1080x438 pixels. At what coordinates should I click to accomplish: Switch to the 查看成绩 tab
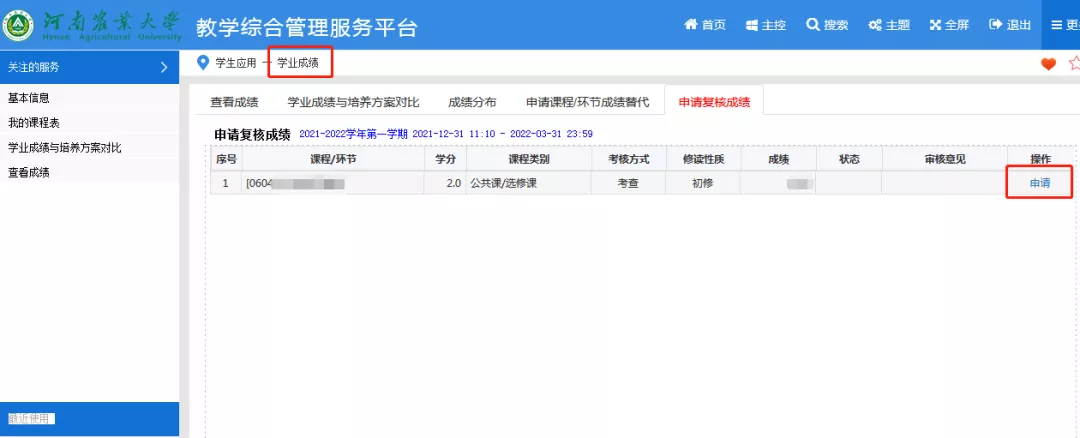[x=234, y=103]
